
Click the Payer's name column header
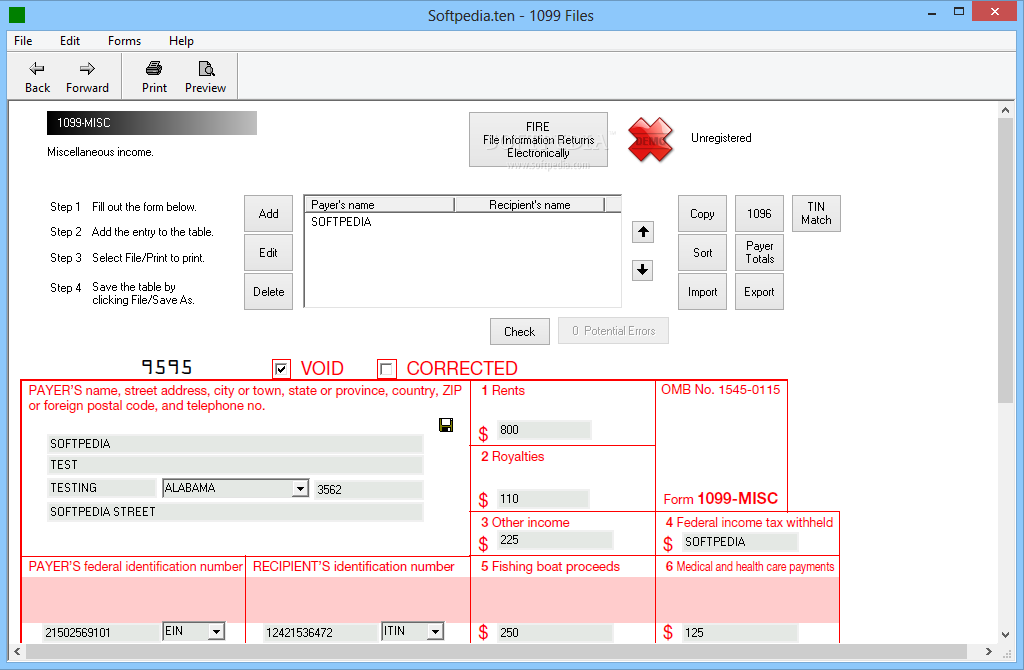379,205
